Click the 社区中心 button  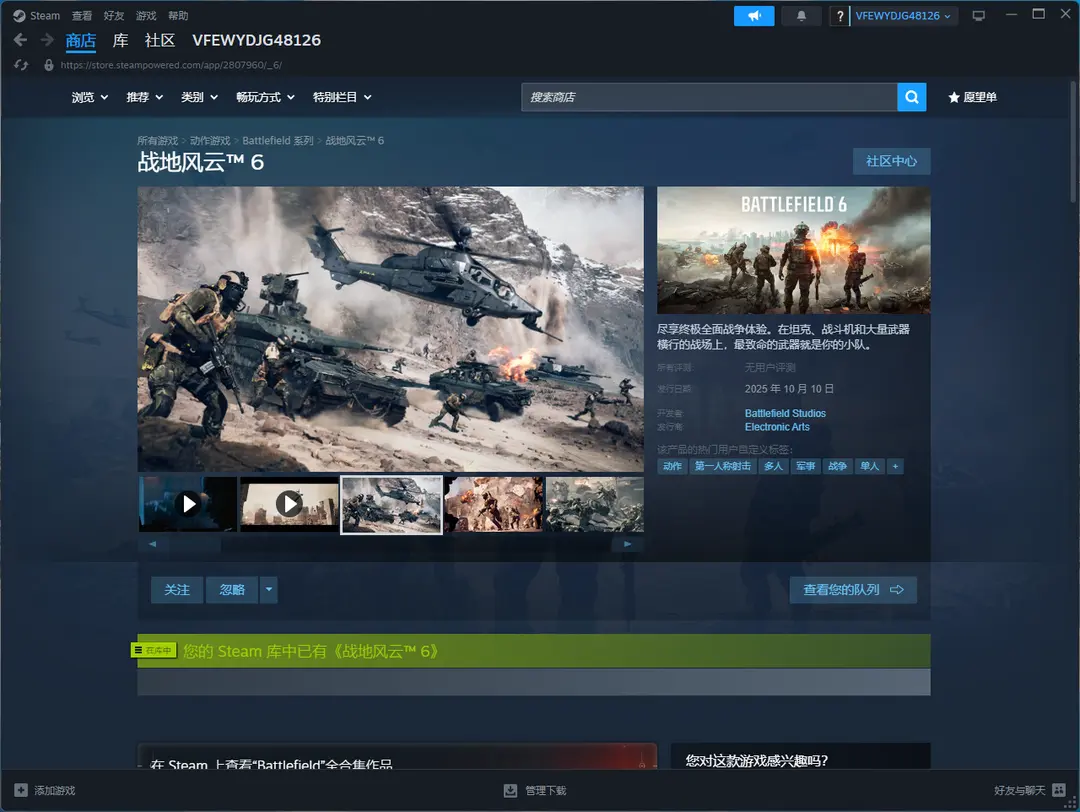click(891, 161)
